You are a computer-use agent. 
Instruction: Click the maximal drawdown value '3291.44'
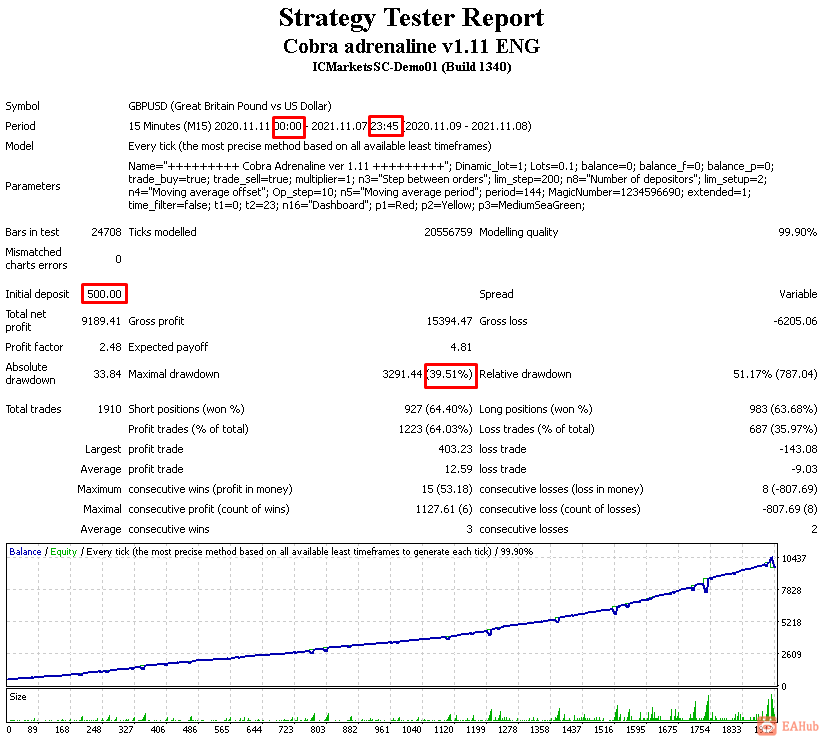[x=402, y=374]
